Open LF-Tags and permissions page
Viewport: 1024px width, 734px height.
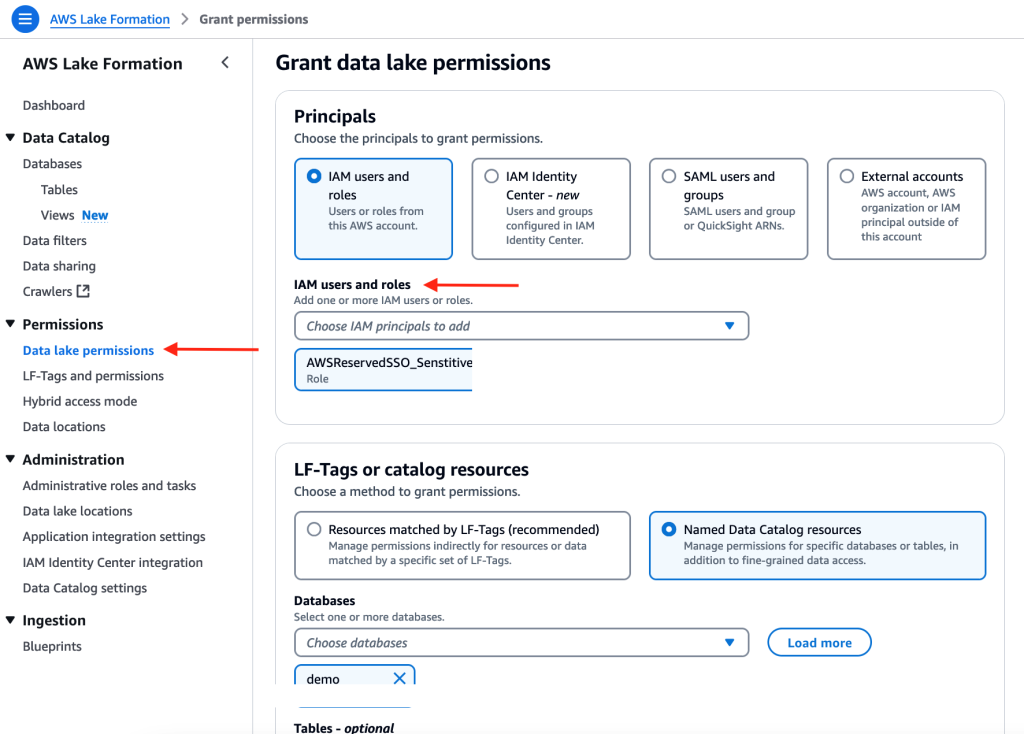coord(93,375)
